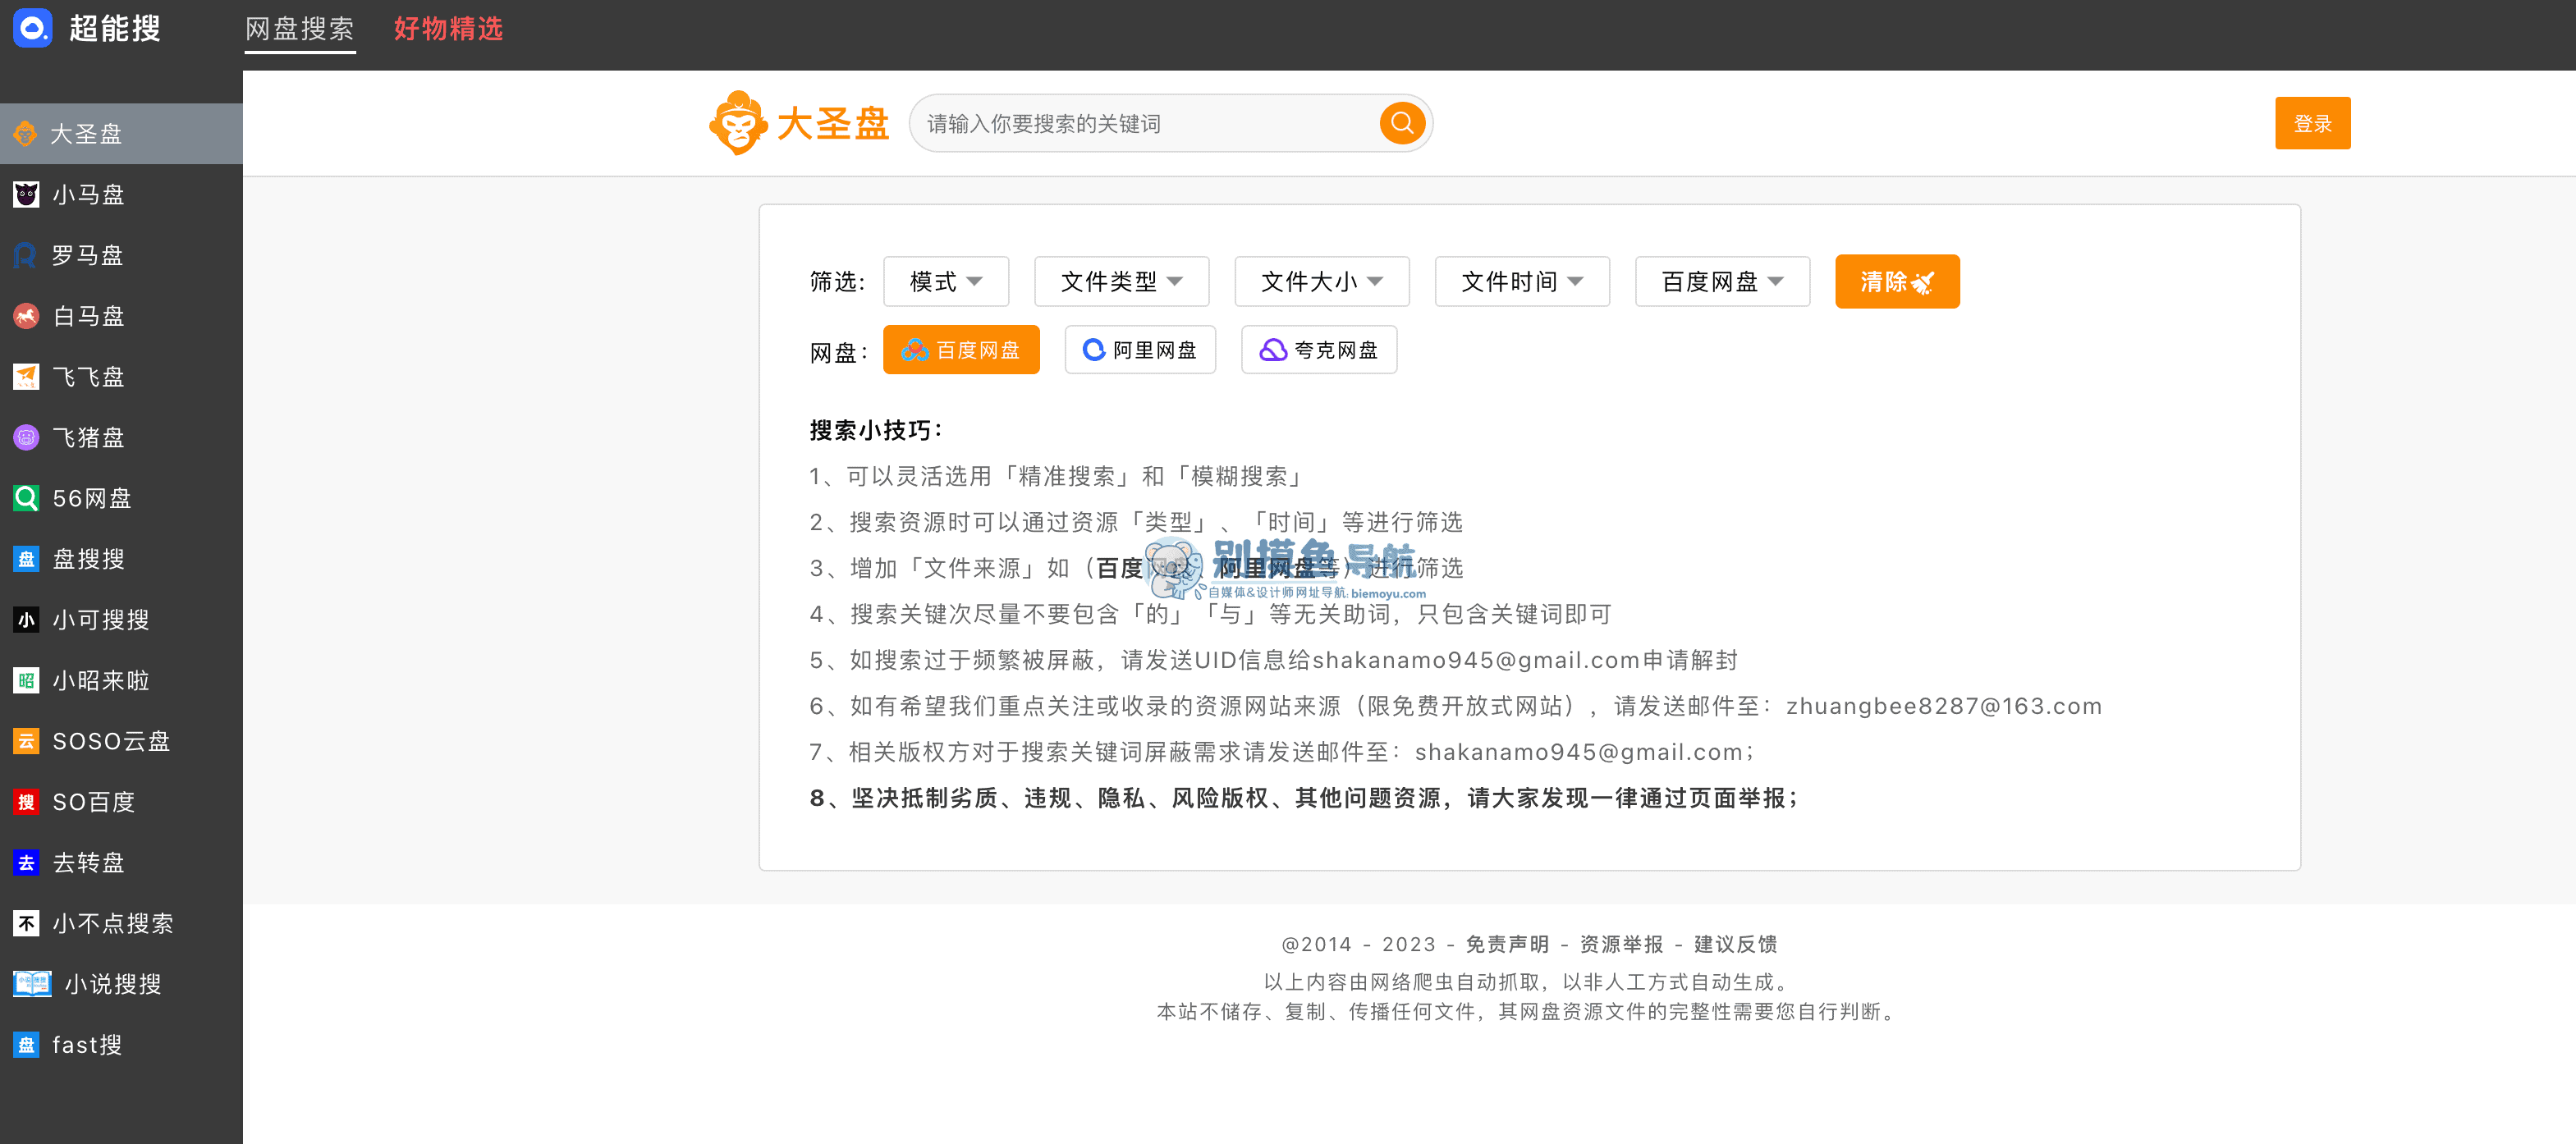Screen dimensions: 2576x1144
Task: Click the orange search magnifier button
Action: [x=1405, y=121]
